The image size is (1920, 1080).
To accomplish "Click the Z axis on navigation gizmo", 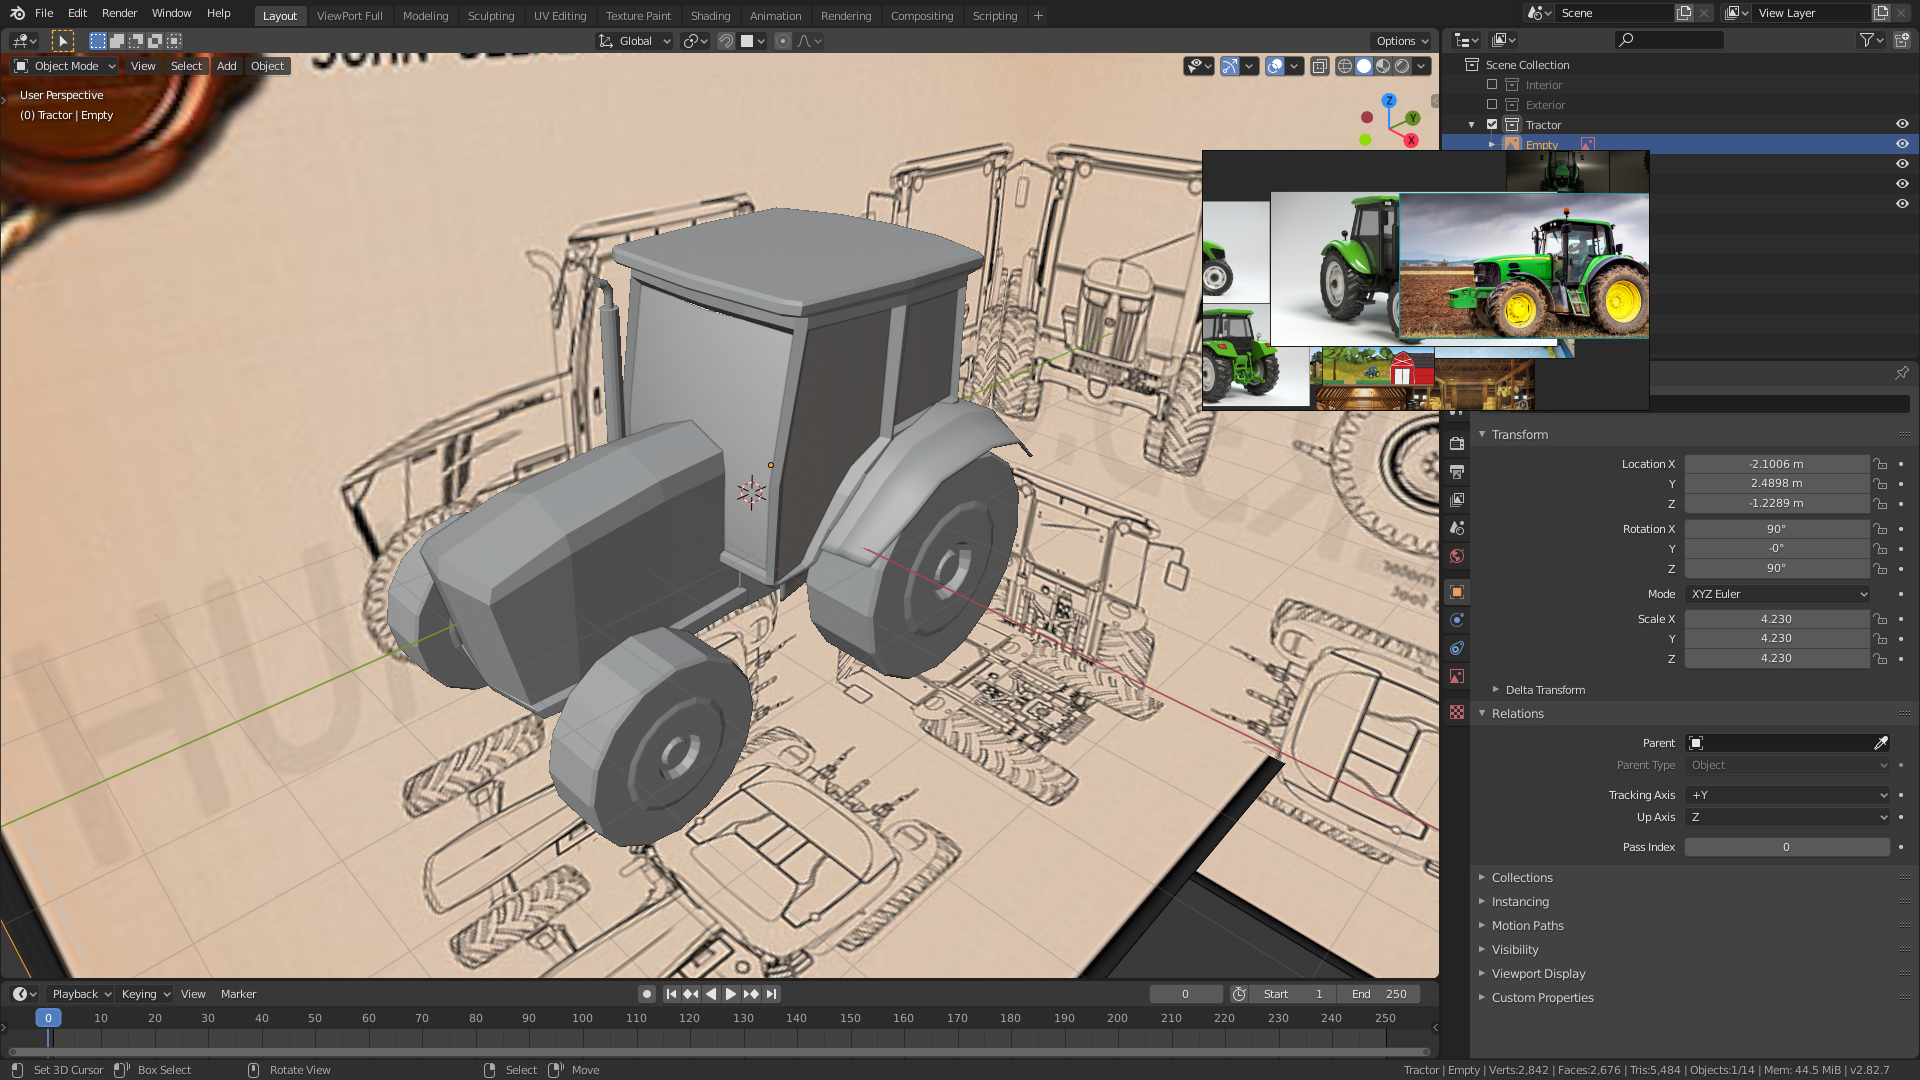I will coord(1389,101).
